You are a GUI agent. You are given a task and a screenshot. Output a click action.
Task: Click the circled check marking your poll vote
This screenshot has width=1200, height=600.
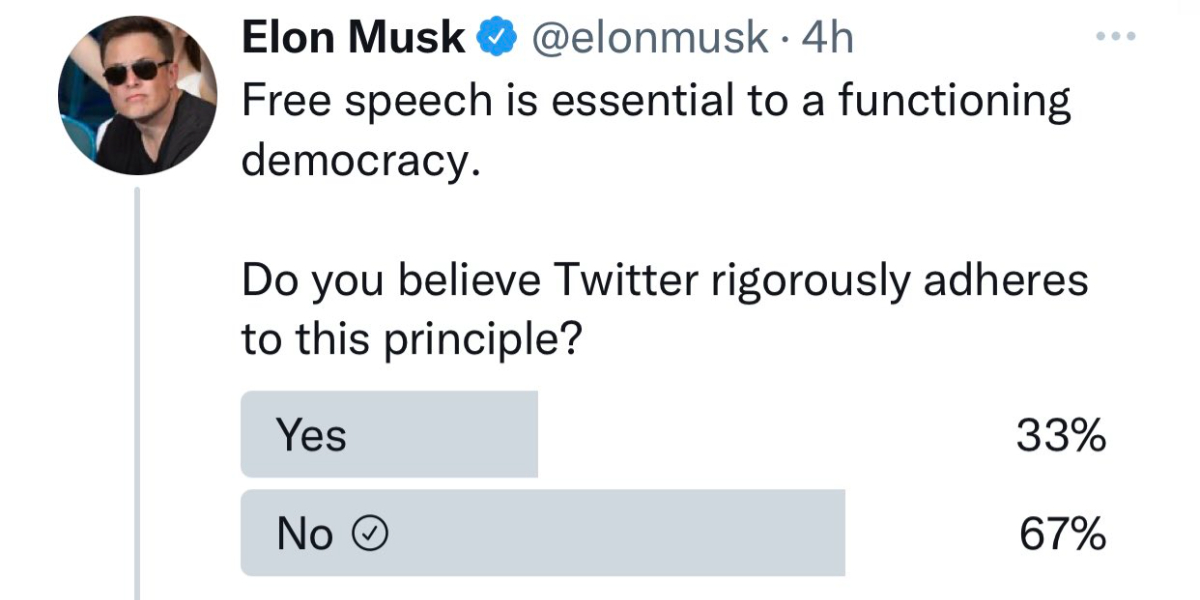tap(372, 533)
